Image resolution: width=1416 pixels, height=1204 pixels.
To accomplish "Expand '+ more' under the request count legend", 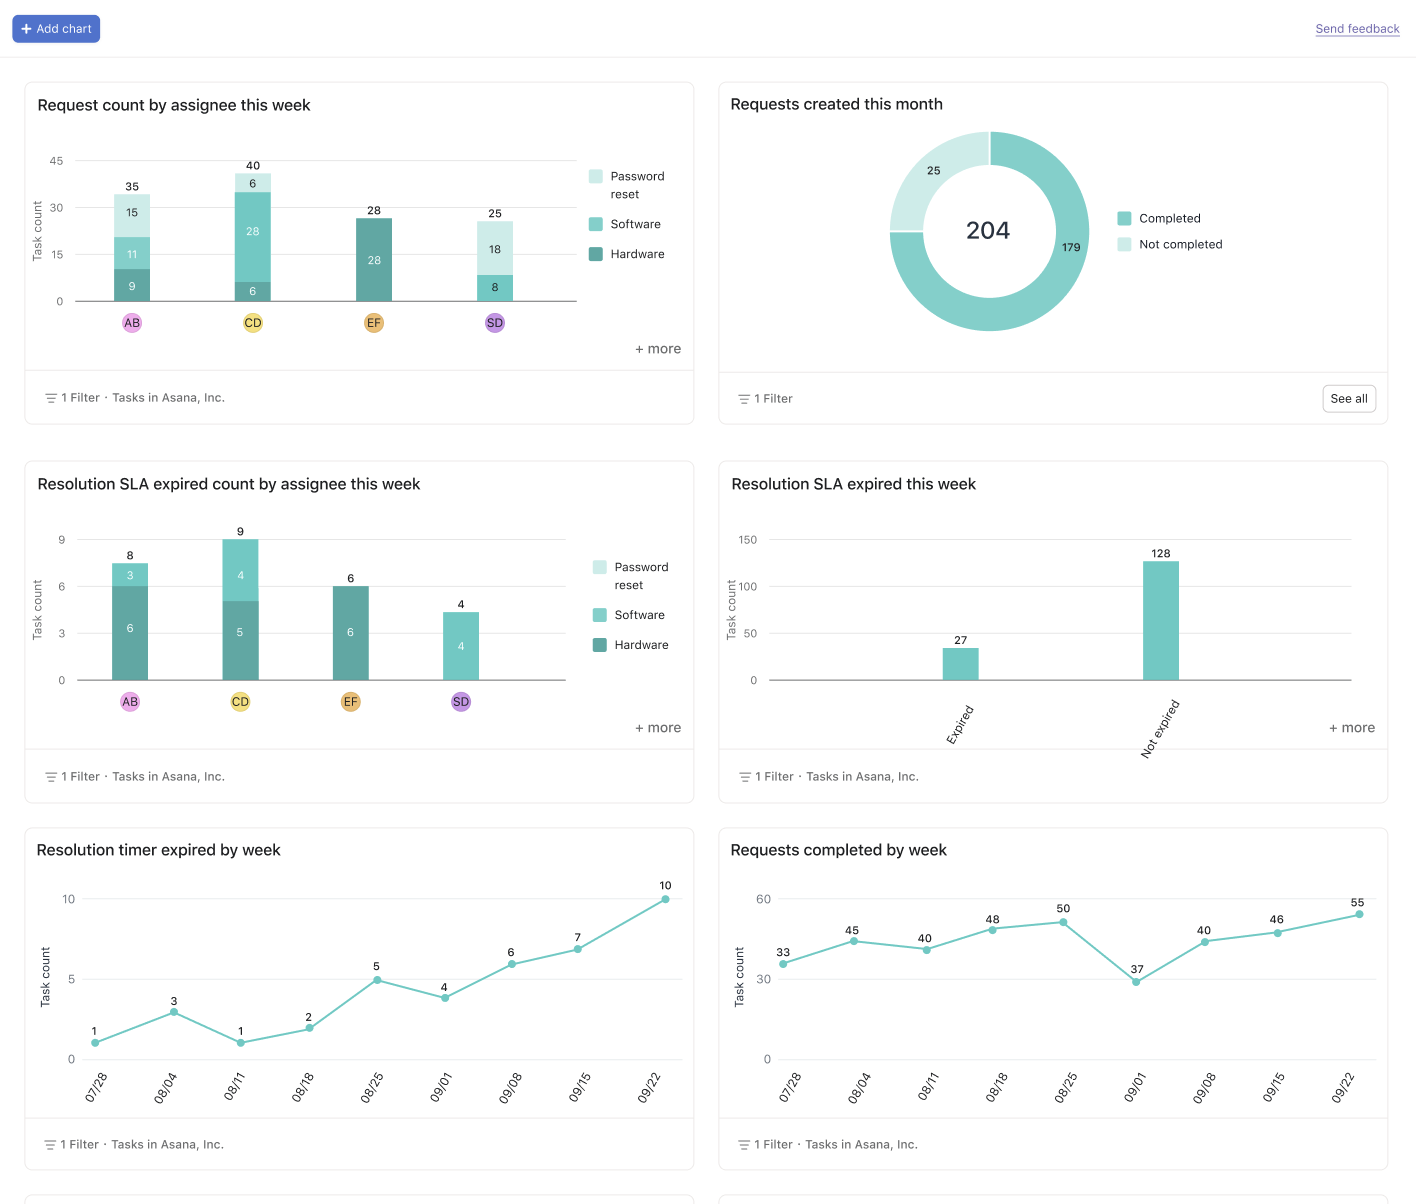I will pos(658,348).
